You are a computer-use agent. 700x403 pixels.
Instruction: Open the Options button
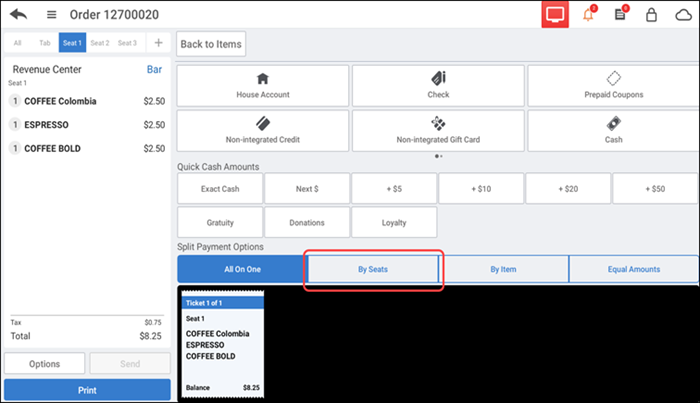[45, 364]
